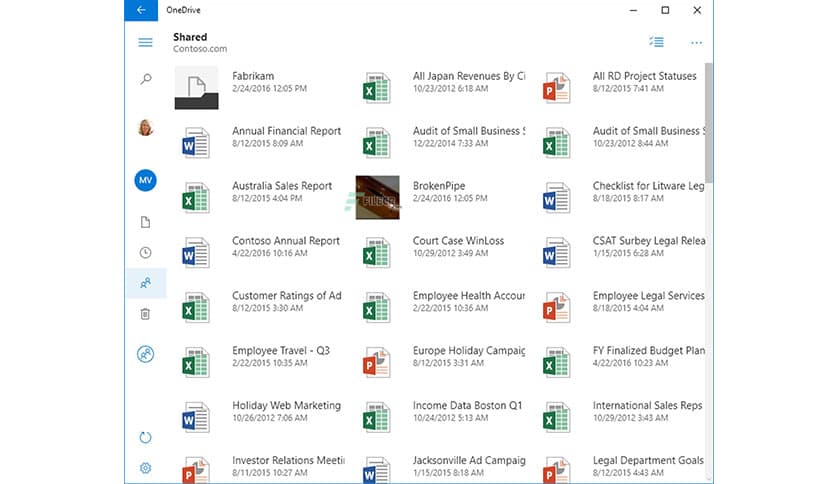Open Annual Financial Report Word icon
This screenshot has height=484, width=836.
(x=196, y=143)
